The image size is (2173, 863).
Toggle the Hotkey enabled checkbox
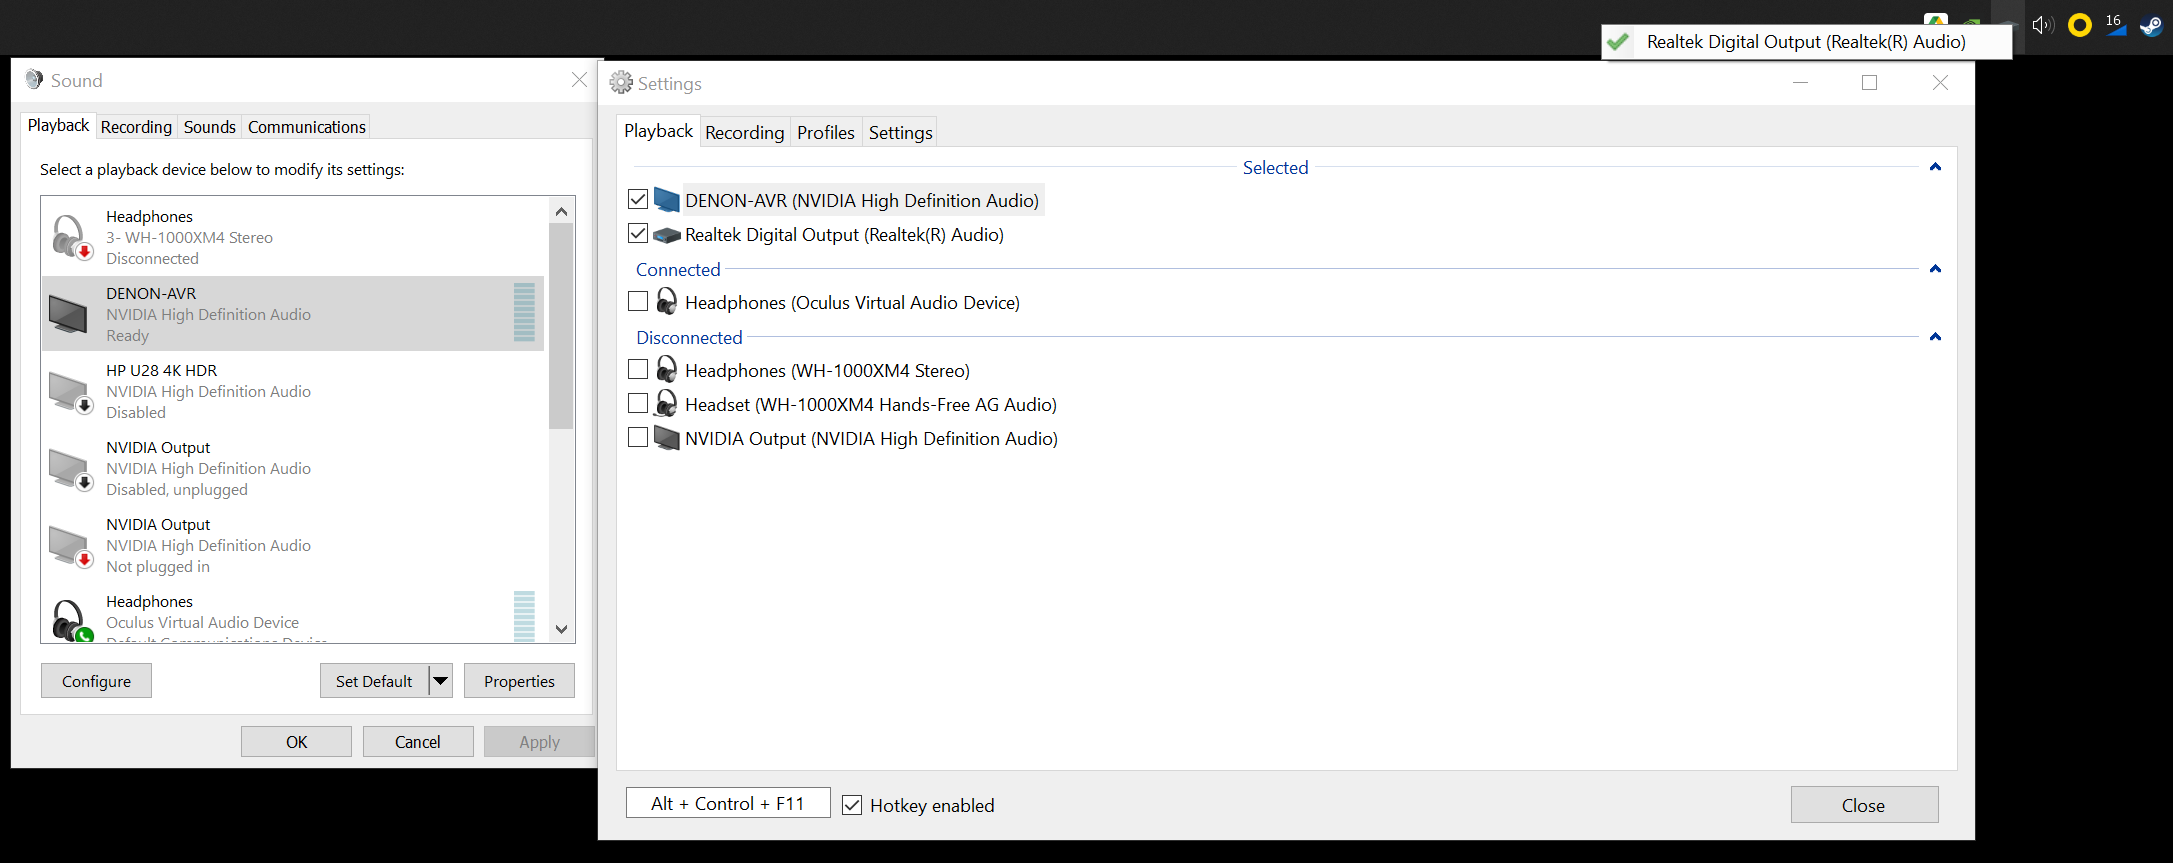[852, 805]
